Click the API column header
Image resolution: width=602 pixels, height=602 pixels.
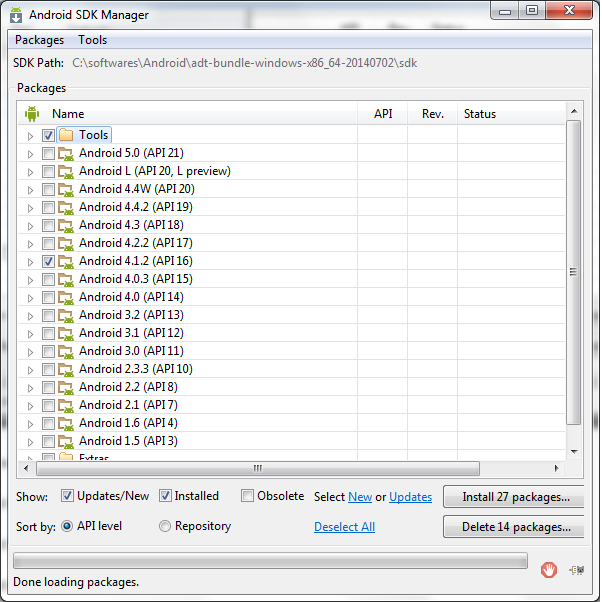383,114
